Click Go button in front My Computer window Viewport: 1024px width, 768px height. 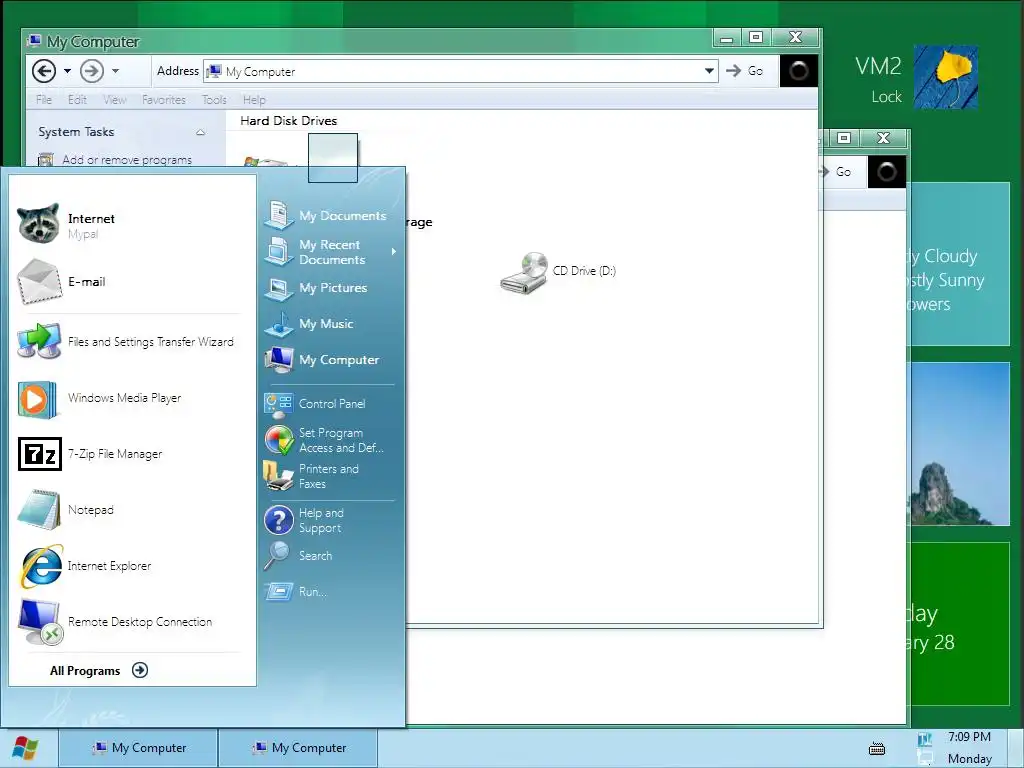point(745,71)
